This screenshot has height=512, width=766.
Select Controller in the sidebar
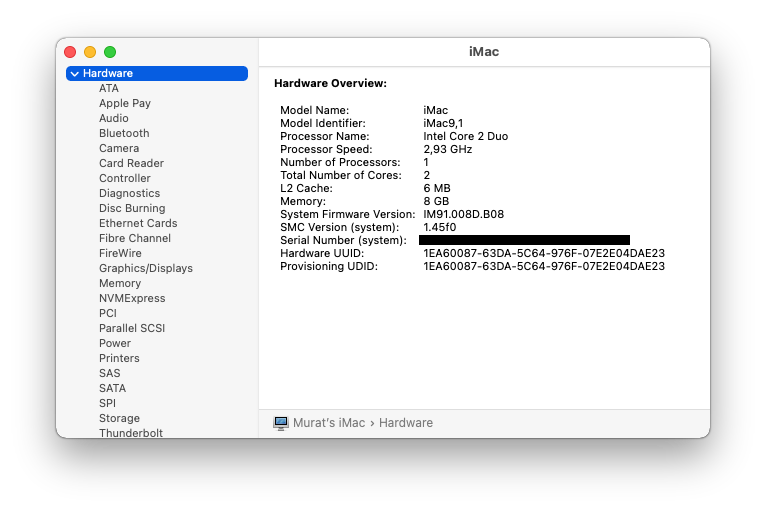coord(125,178)
